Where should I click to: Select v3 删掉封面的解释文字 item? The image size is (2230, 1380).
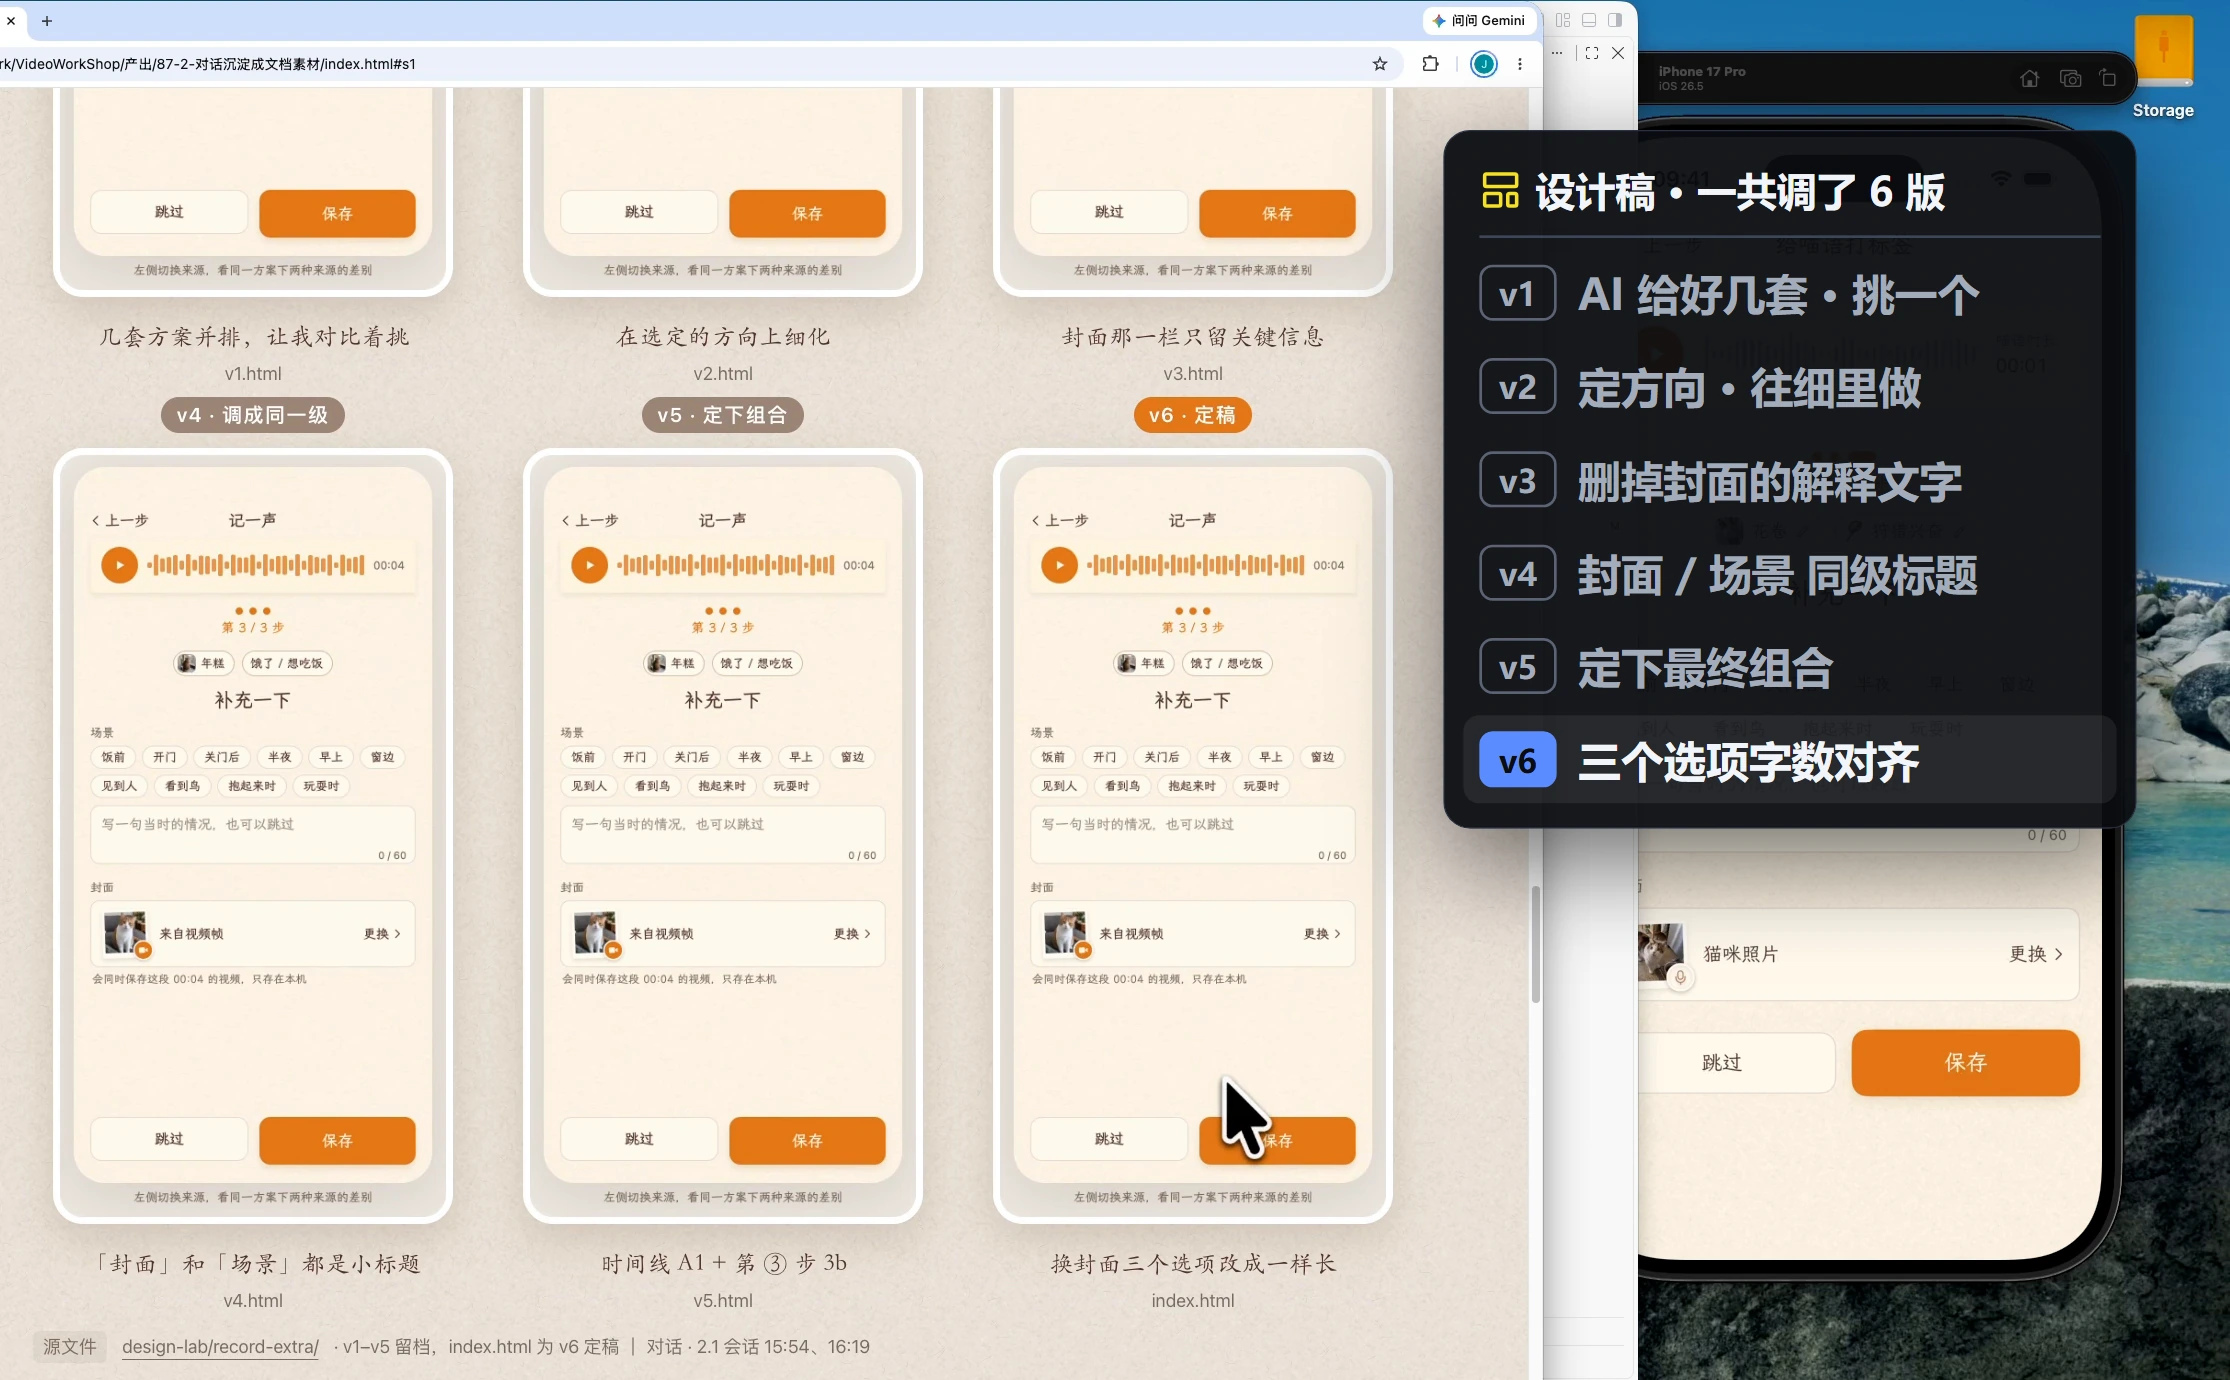coord(1789,481)
